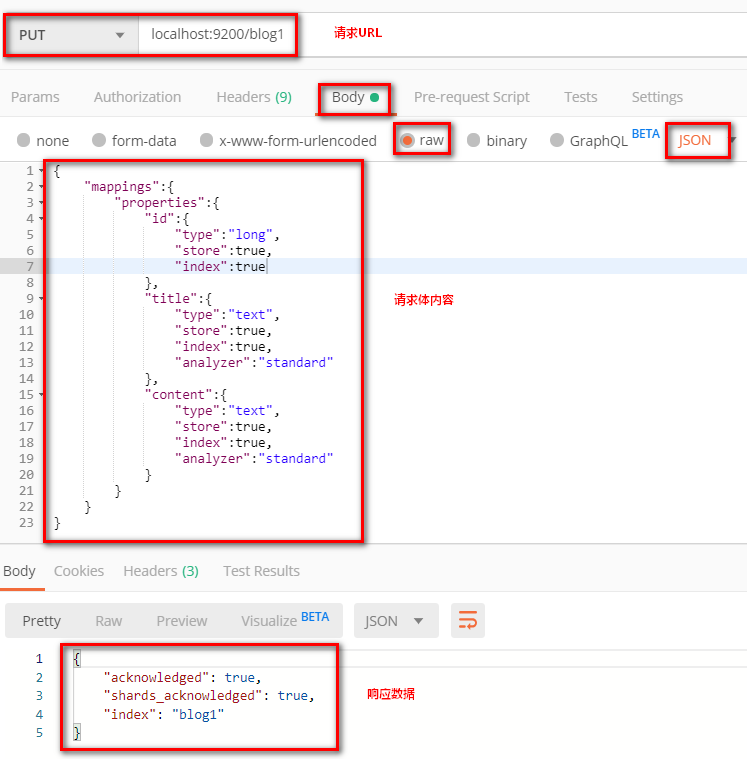Click "acknowledged": true in response

tap(183, 677)
